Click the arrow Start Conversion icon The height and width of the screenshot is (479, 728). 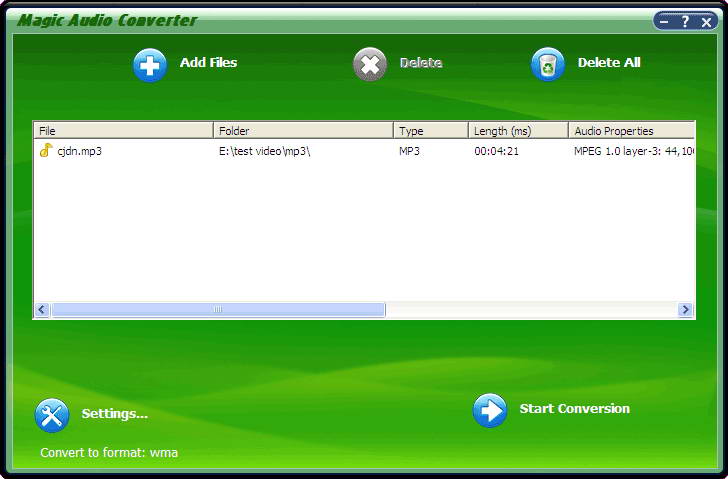(x=490, y=410)
